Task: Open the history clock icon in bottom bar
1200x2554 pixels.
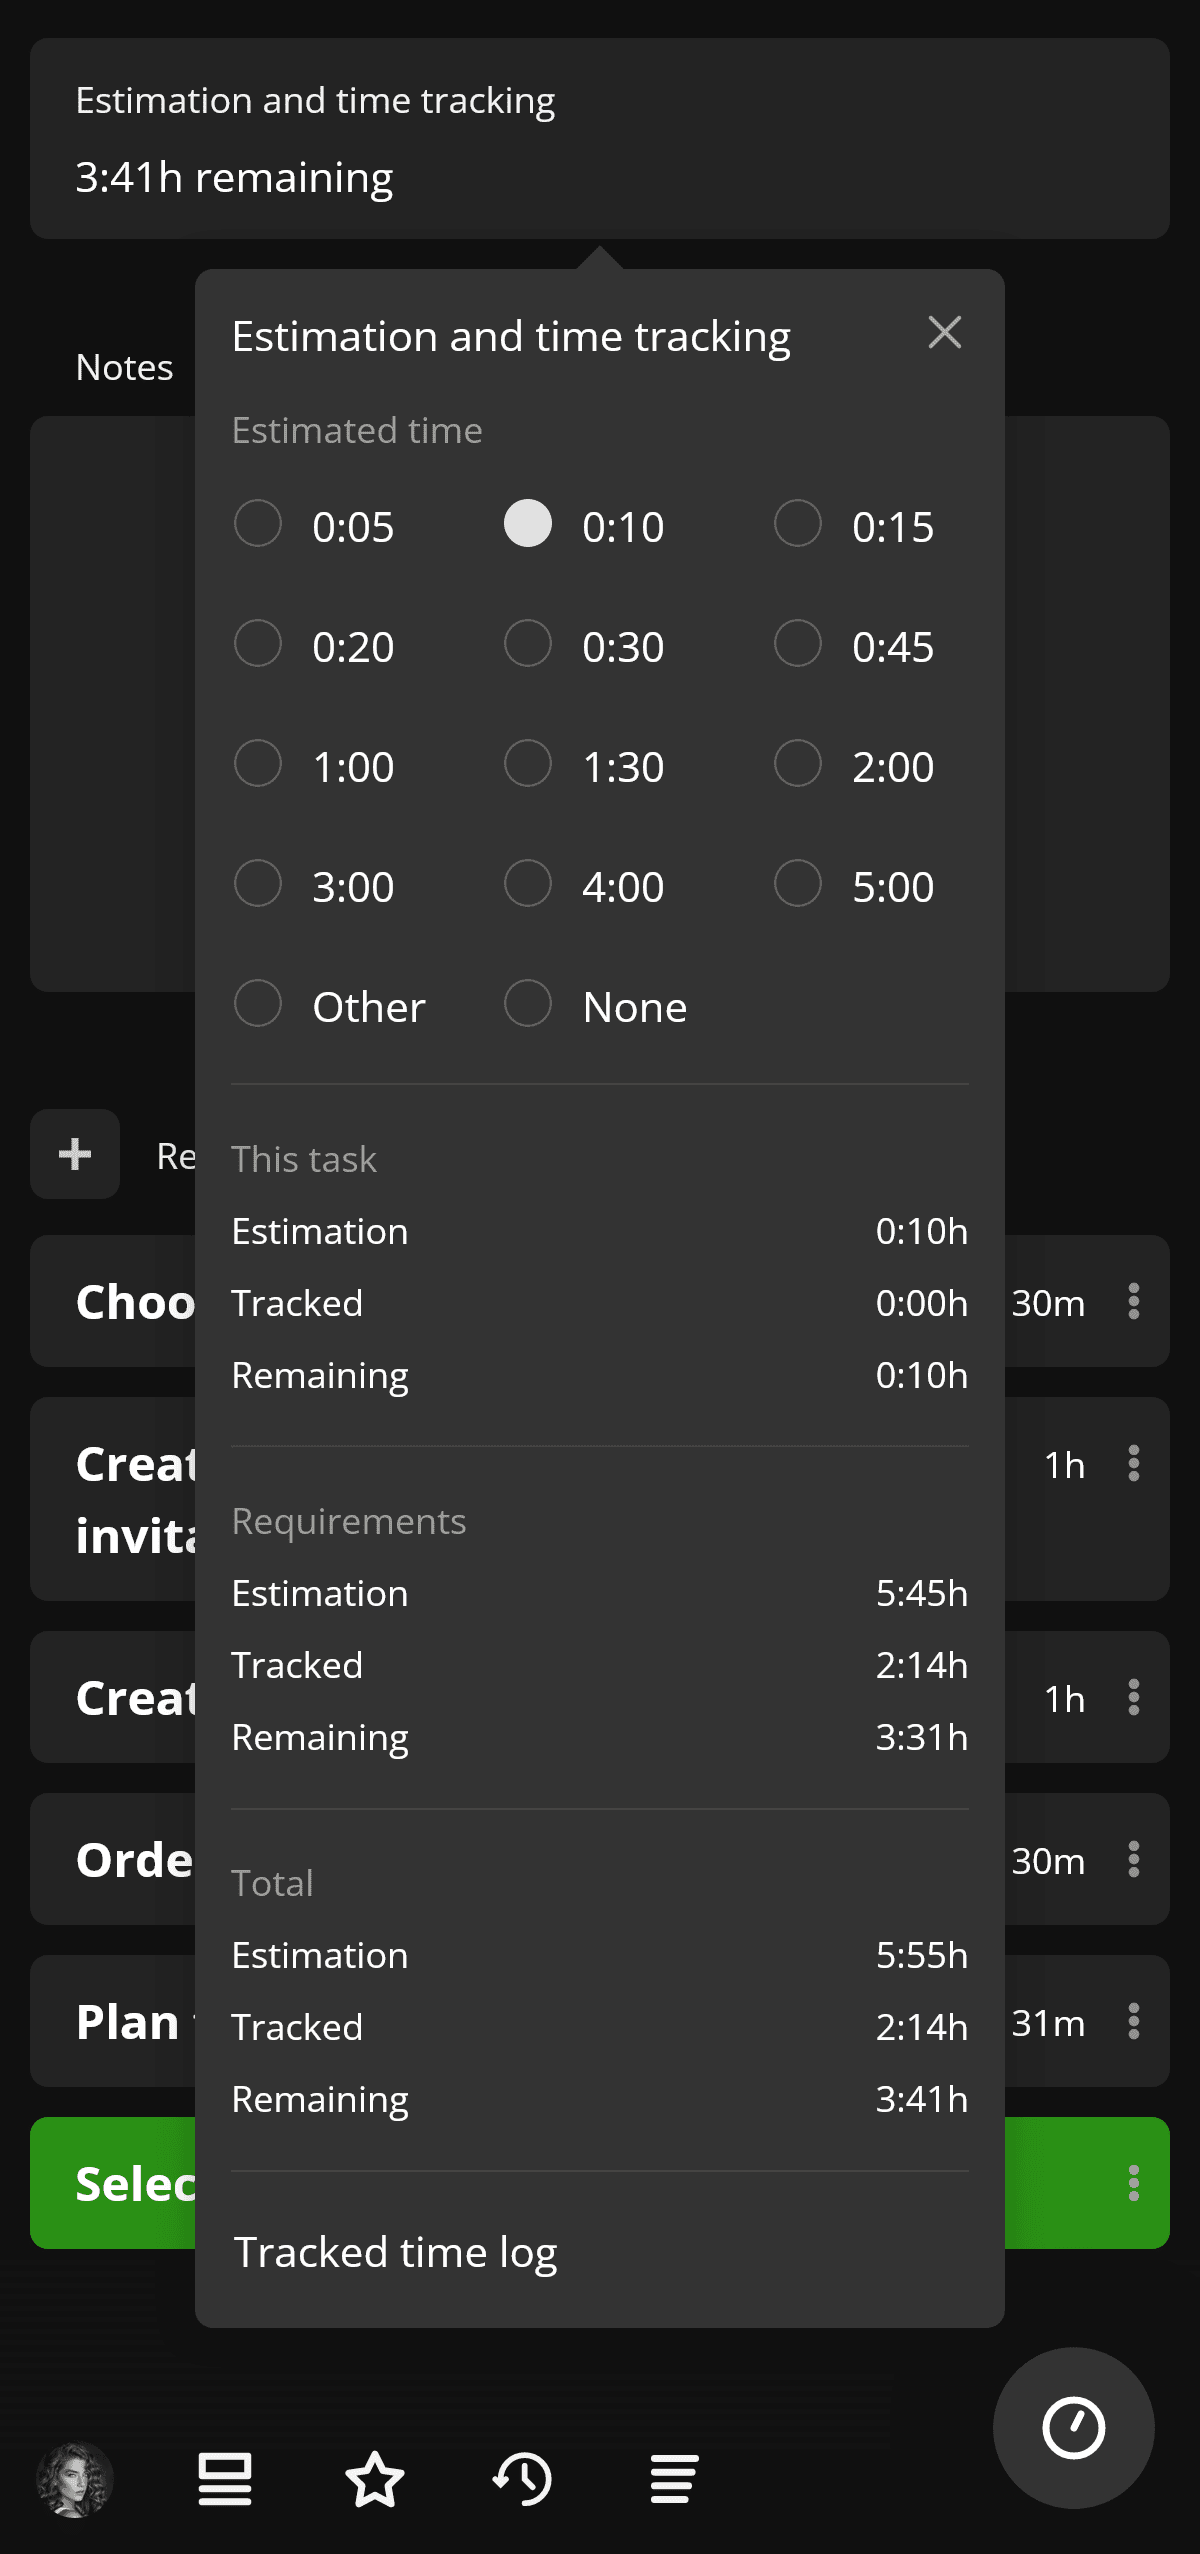Action: click(x=523, y=2479)
